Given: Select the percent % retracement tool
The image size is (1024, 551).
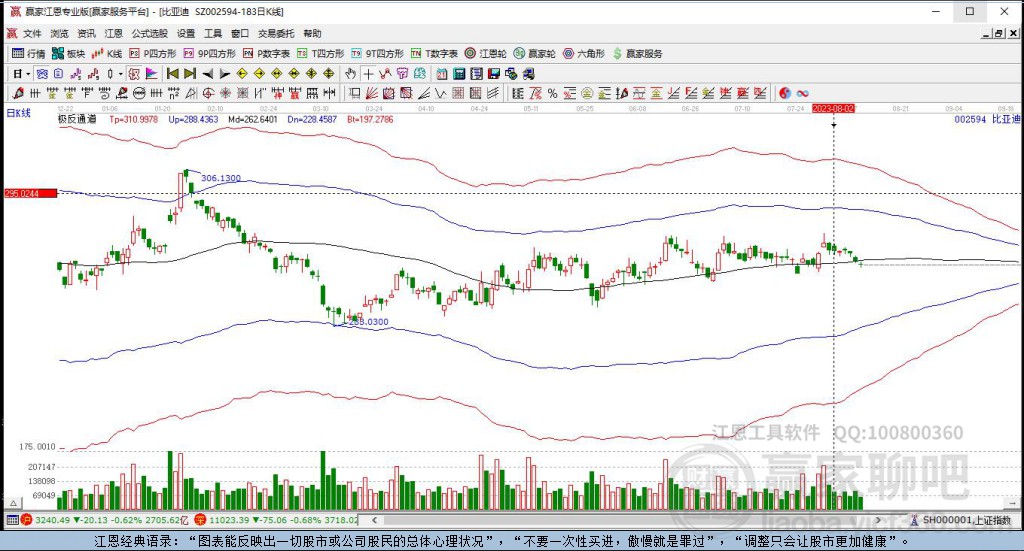Looking at the screenshot, I should click(x=552, y=93).
